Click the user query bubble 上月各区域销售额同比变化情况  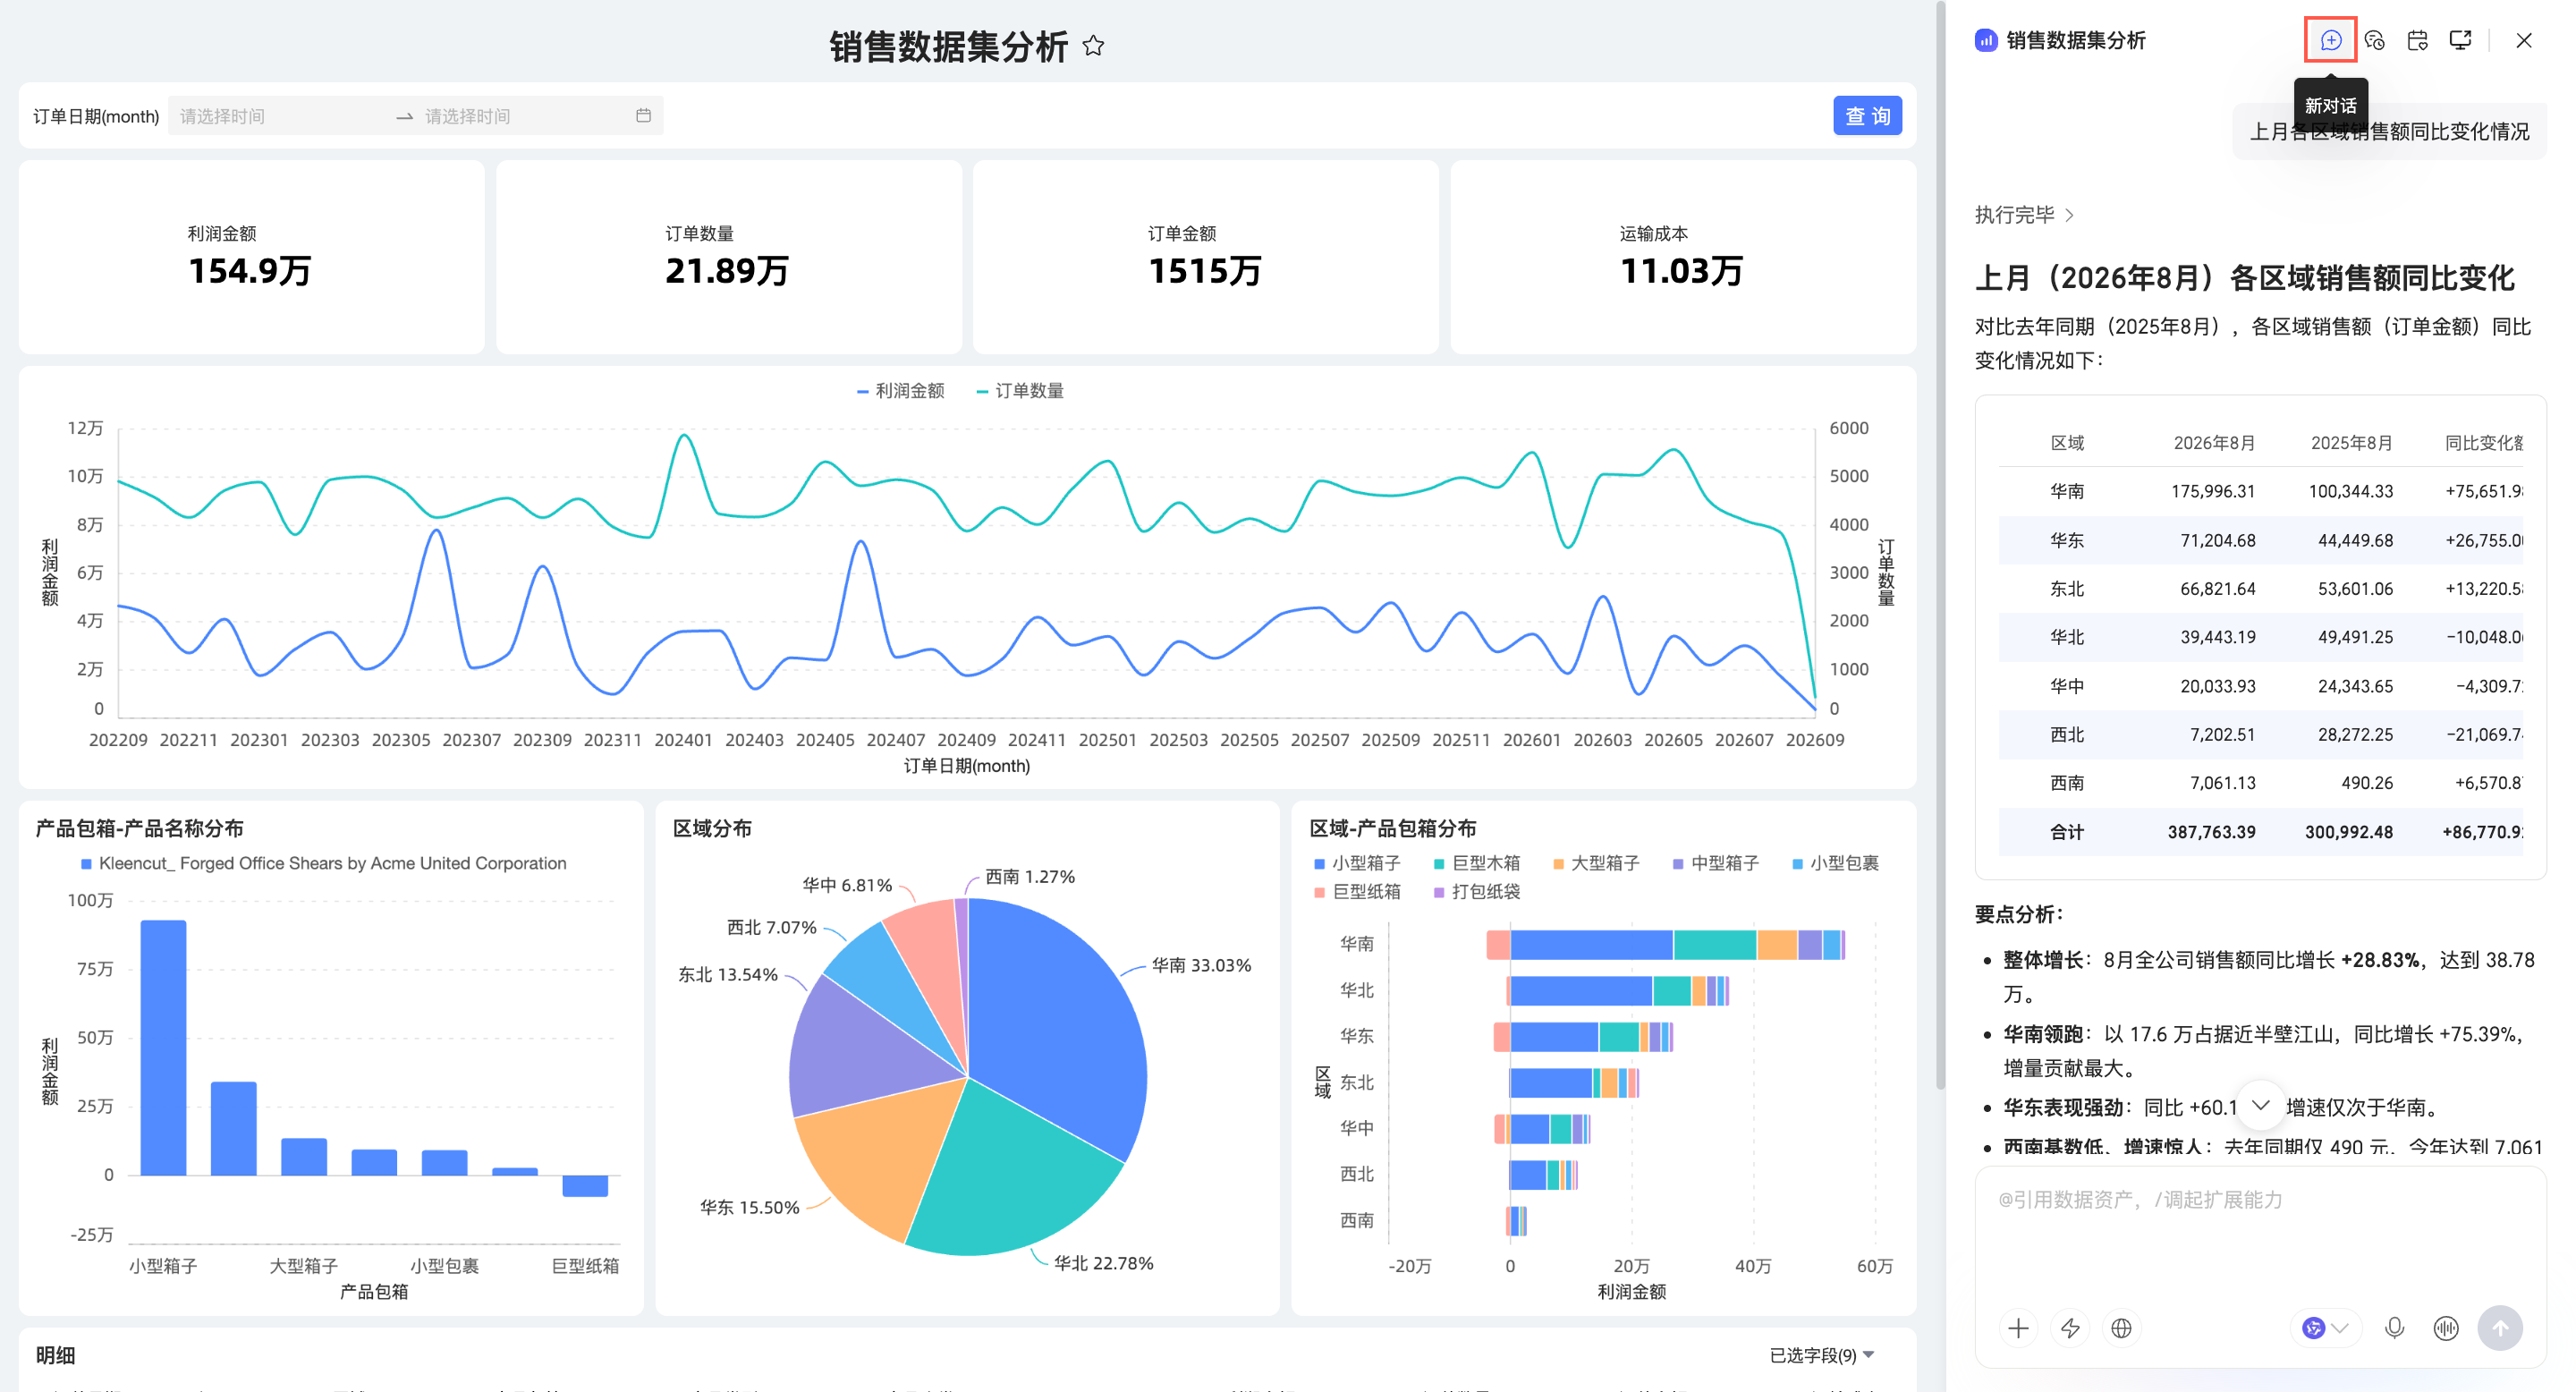[x=2389, y=131]
